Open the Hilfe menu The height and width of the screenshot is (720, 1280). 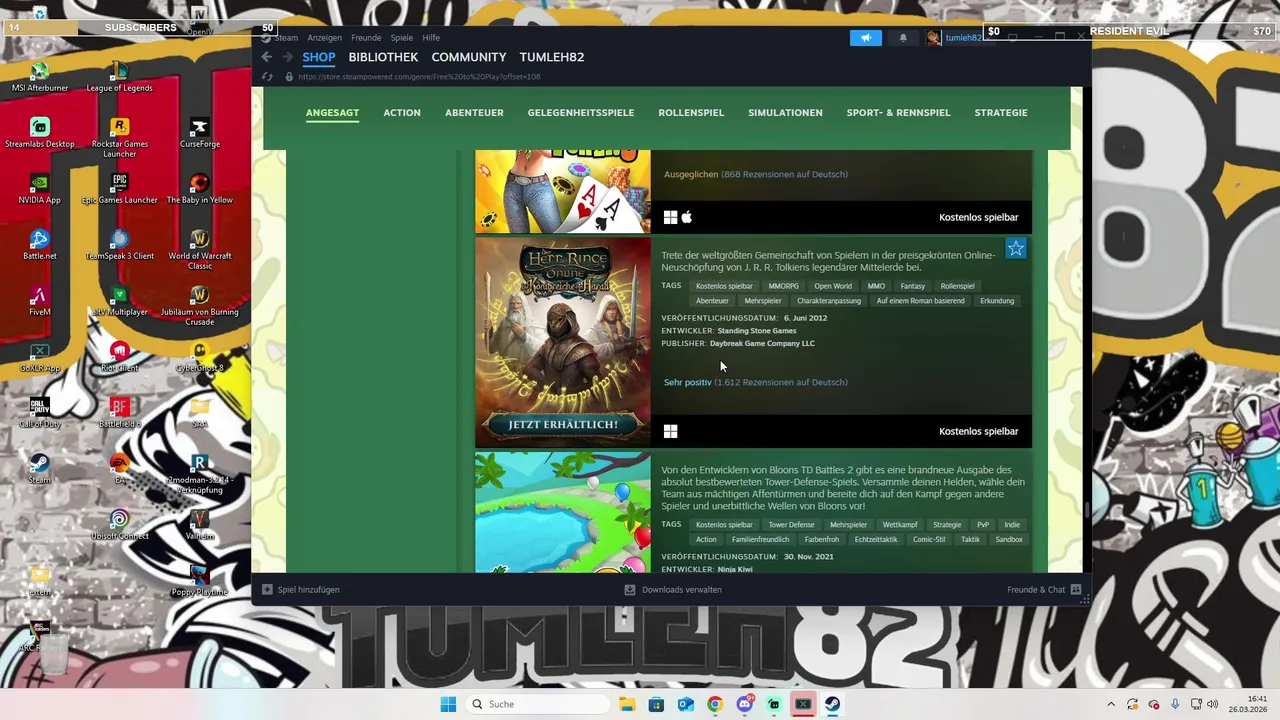[431, 38]
